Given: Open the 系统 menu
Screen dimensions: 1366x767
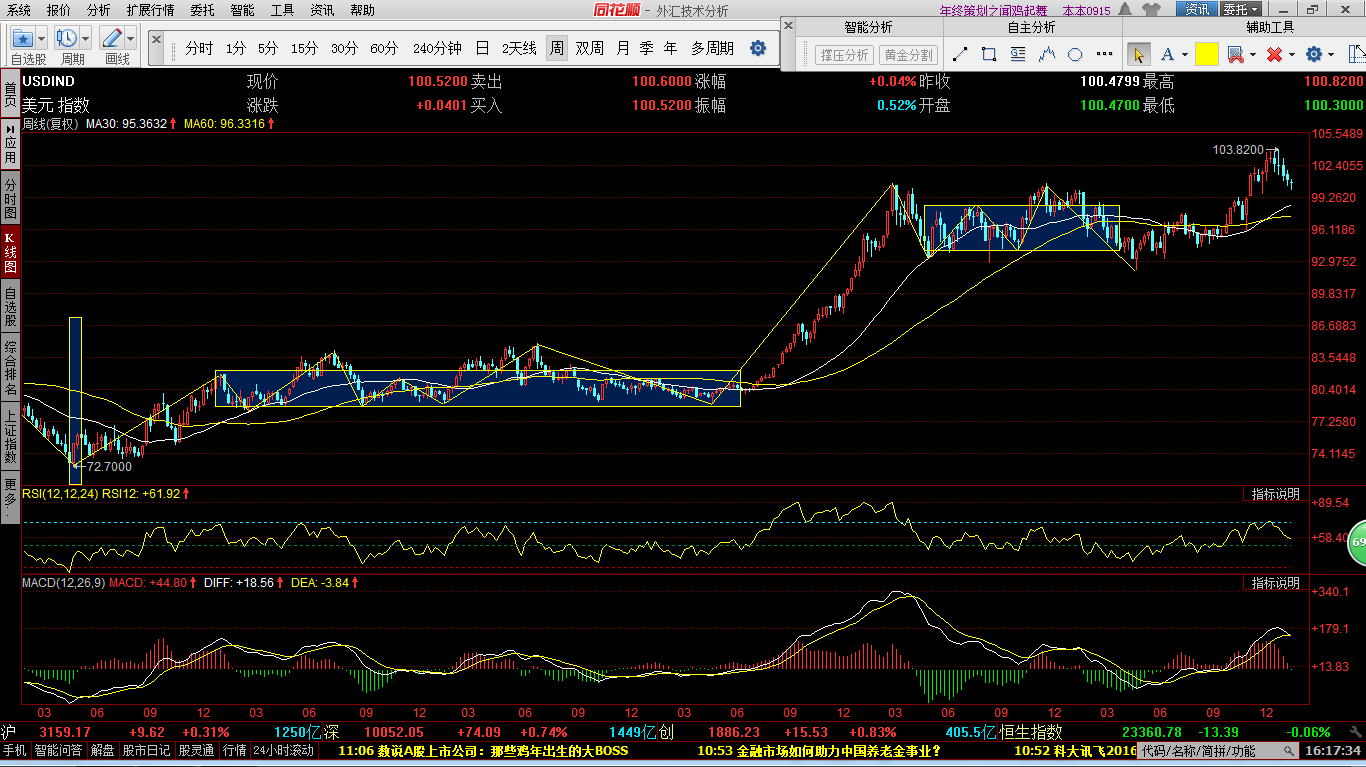Looking at the screenshot, I should tap(19, 10).
